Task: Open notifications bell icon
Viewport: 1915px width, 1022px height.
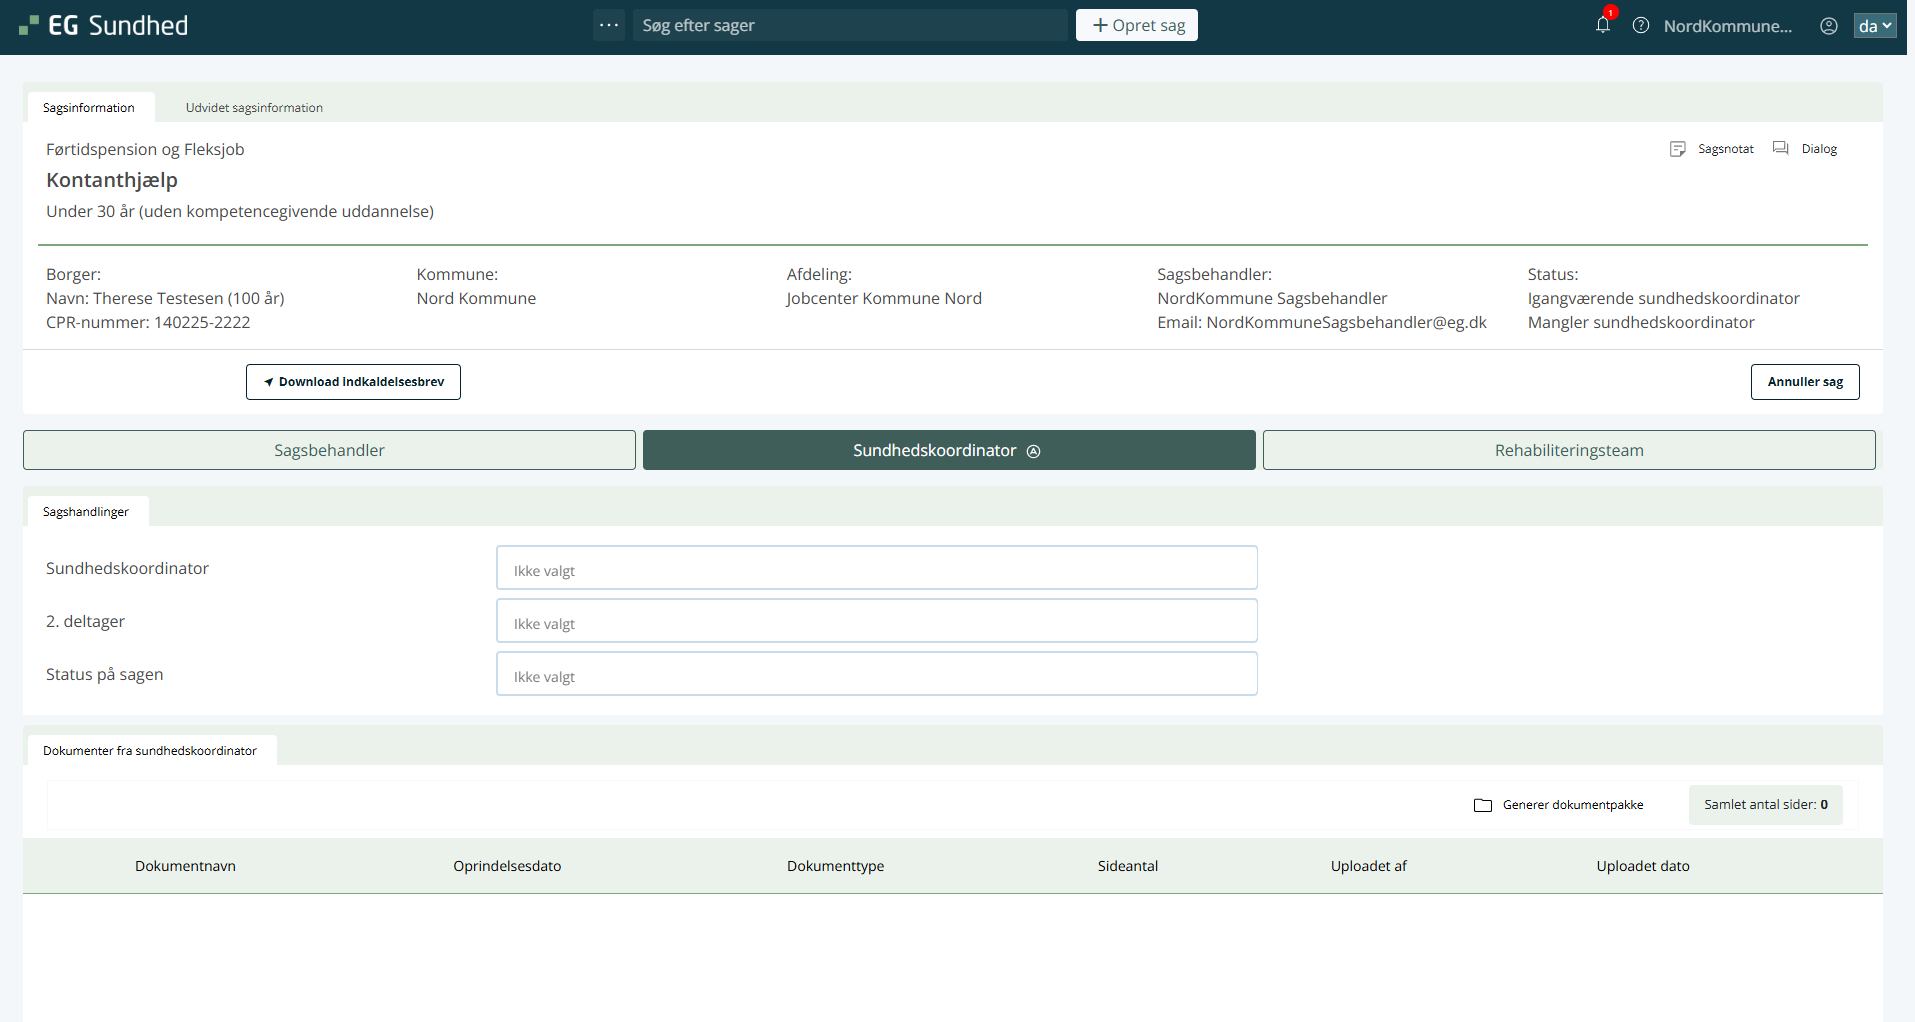Action: point(1603,25)
